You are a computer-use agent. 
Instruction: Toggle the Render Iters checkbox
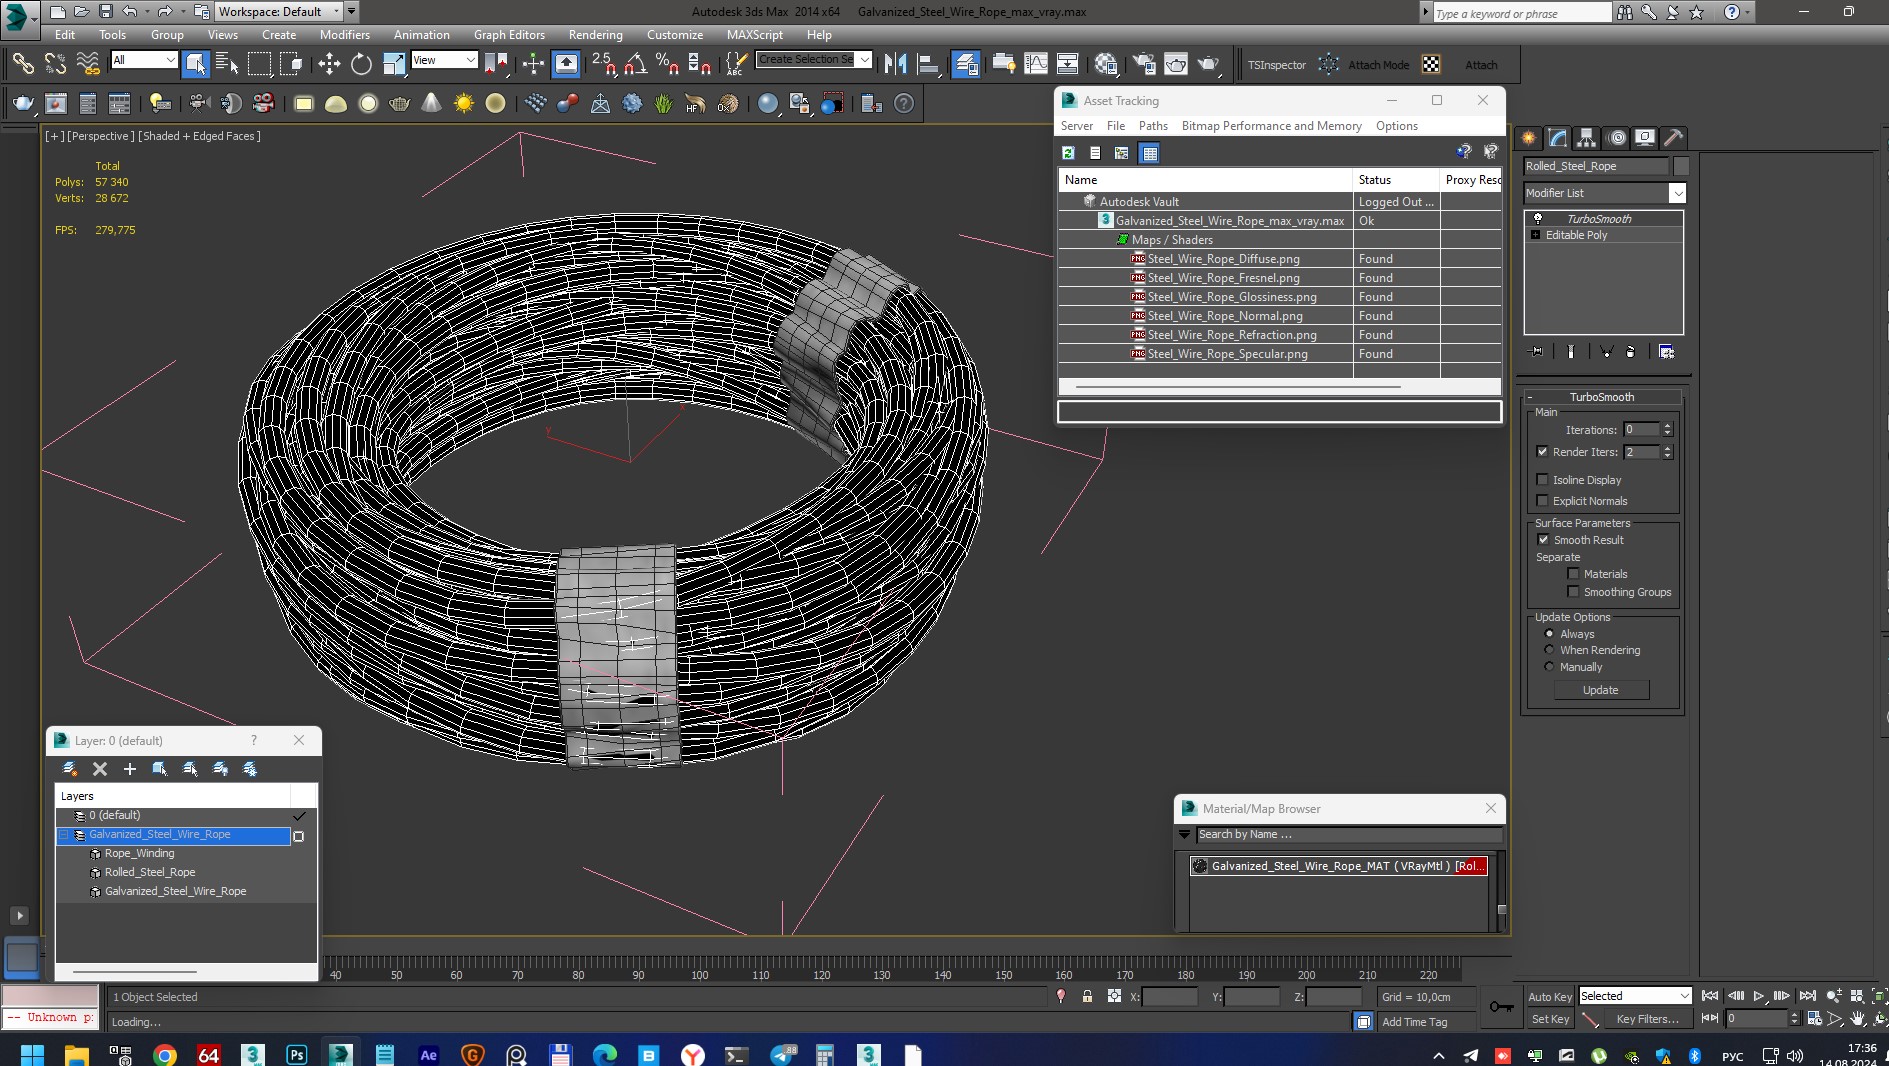pos(1542,452)
